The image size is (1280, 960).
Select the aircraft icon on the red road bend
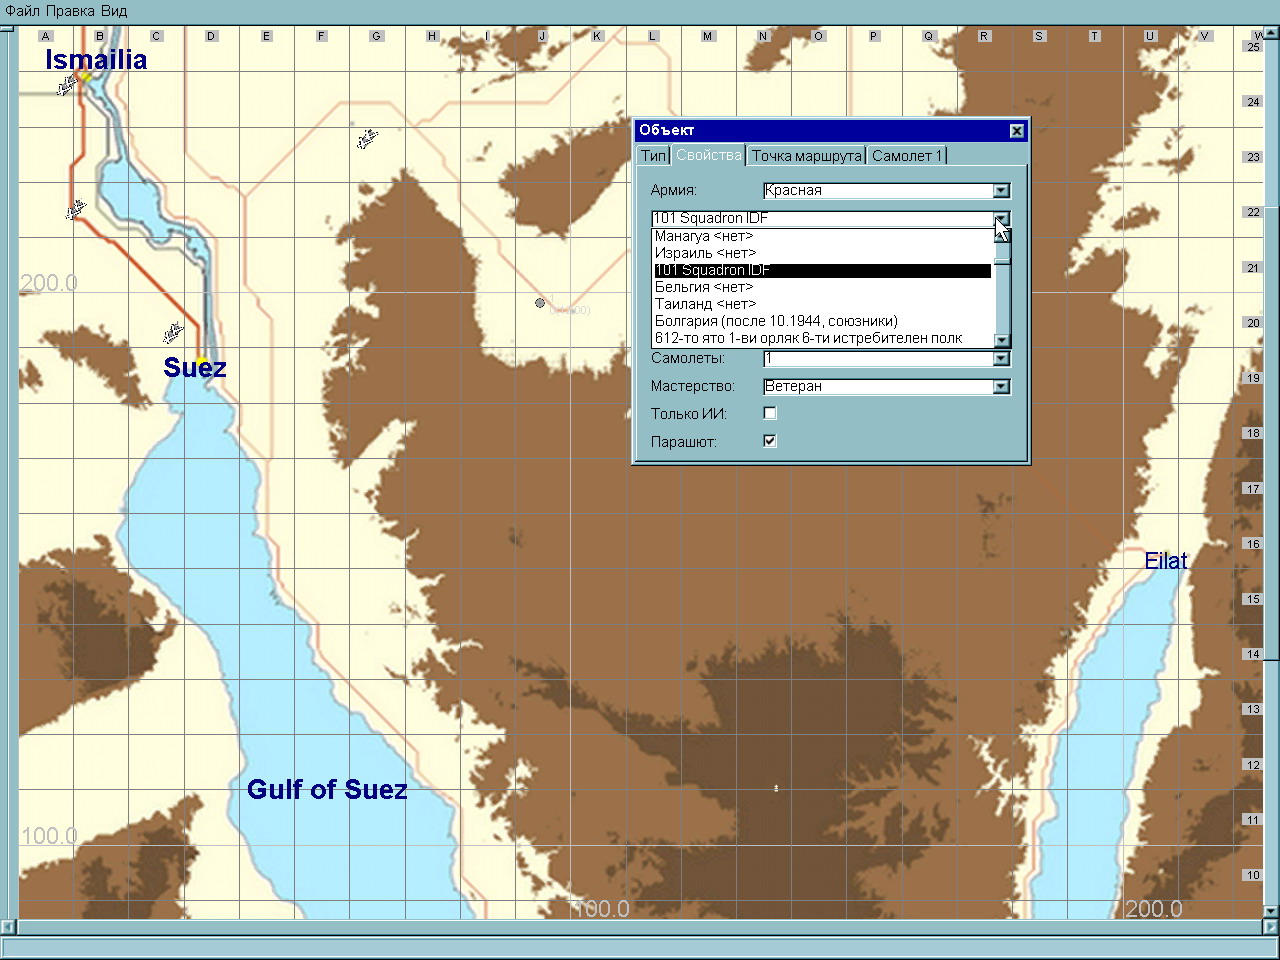point(76,210)
